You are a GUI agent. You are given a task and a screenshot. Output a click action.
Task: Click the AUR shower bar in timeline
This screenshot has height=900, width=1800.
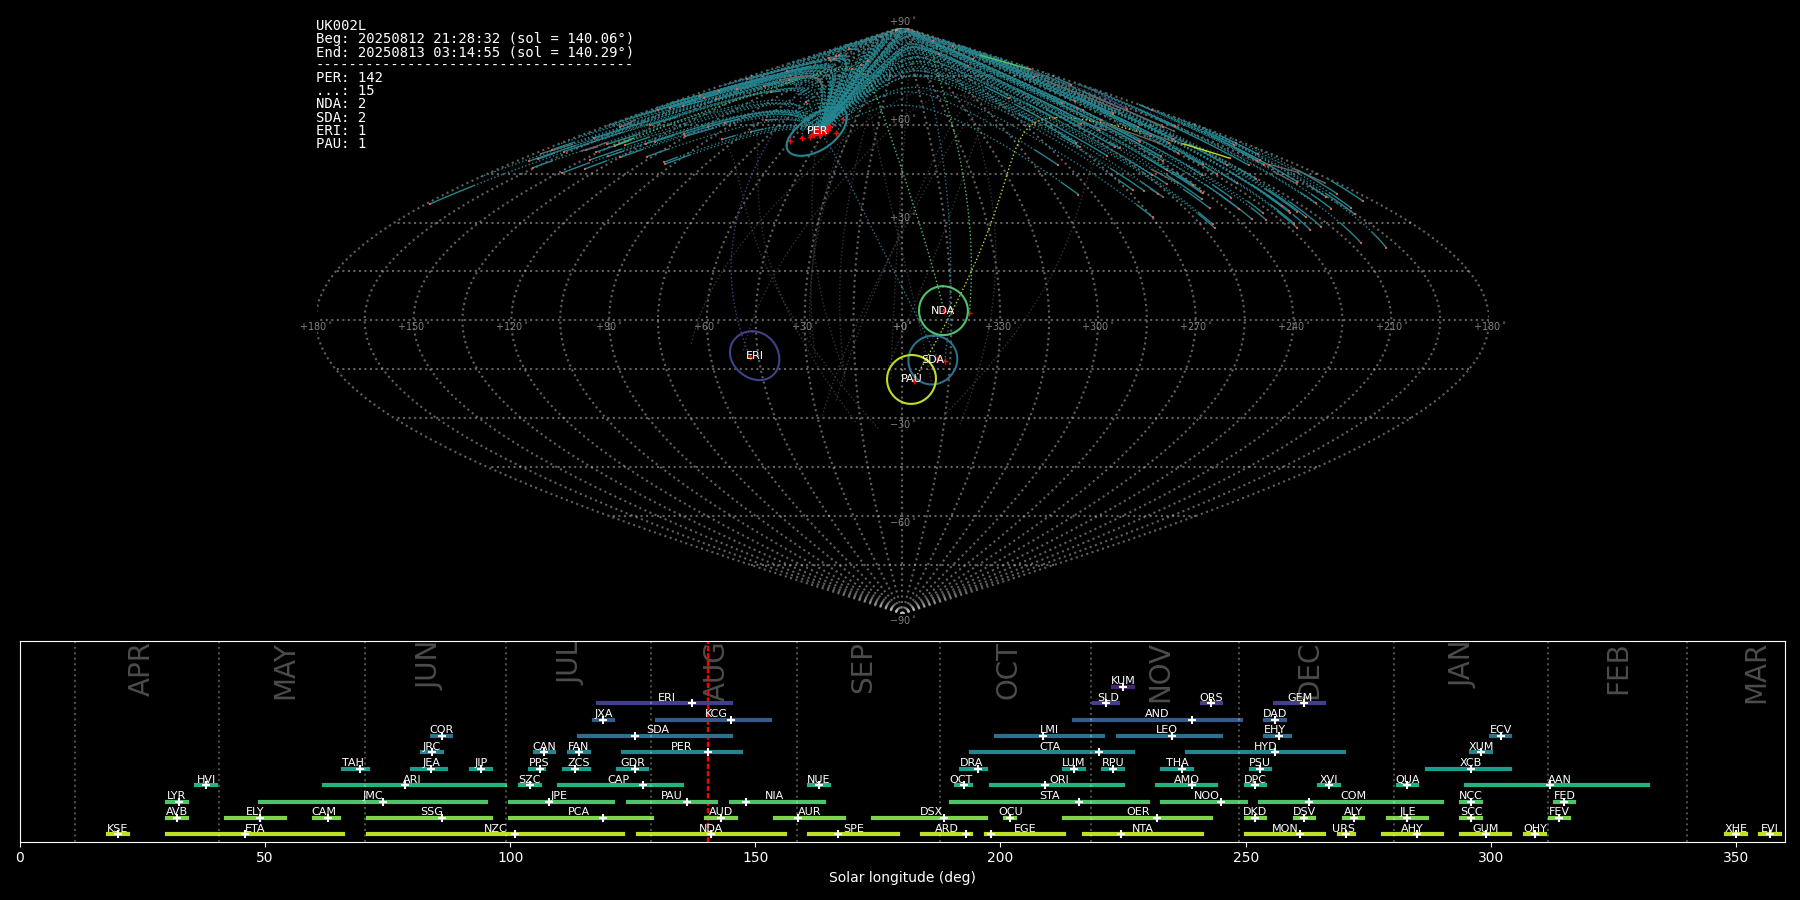point(809,818)
